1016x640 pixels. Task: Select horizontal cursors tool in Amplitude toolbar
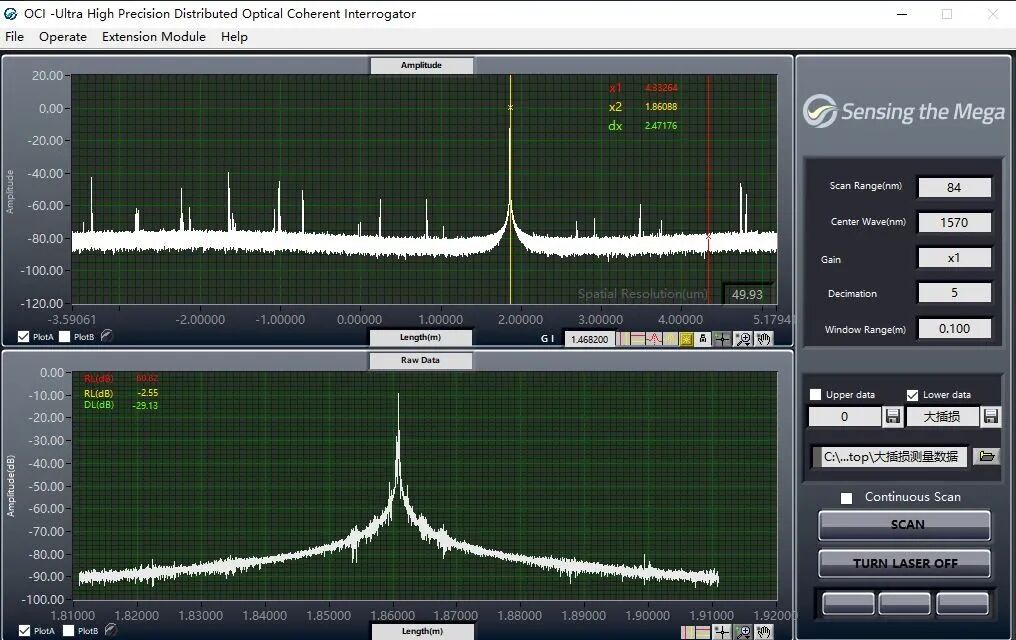(x=638, y=339)
